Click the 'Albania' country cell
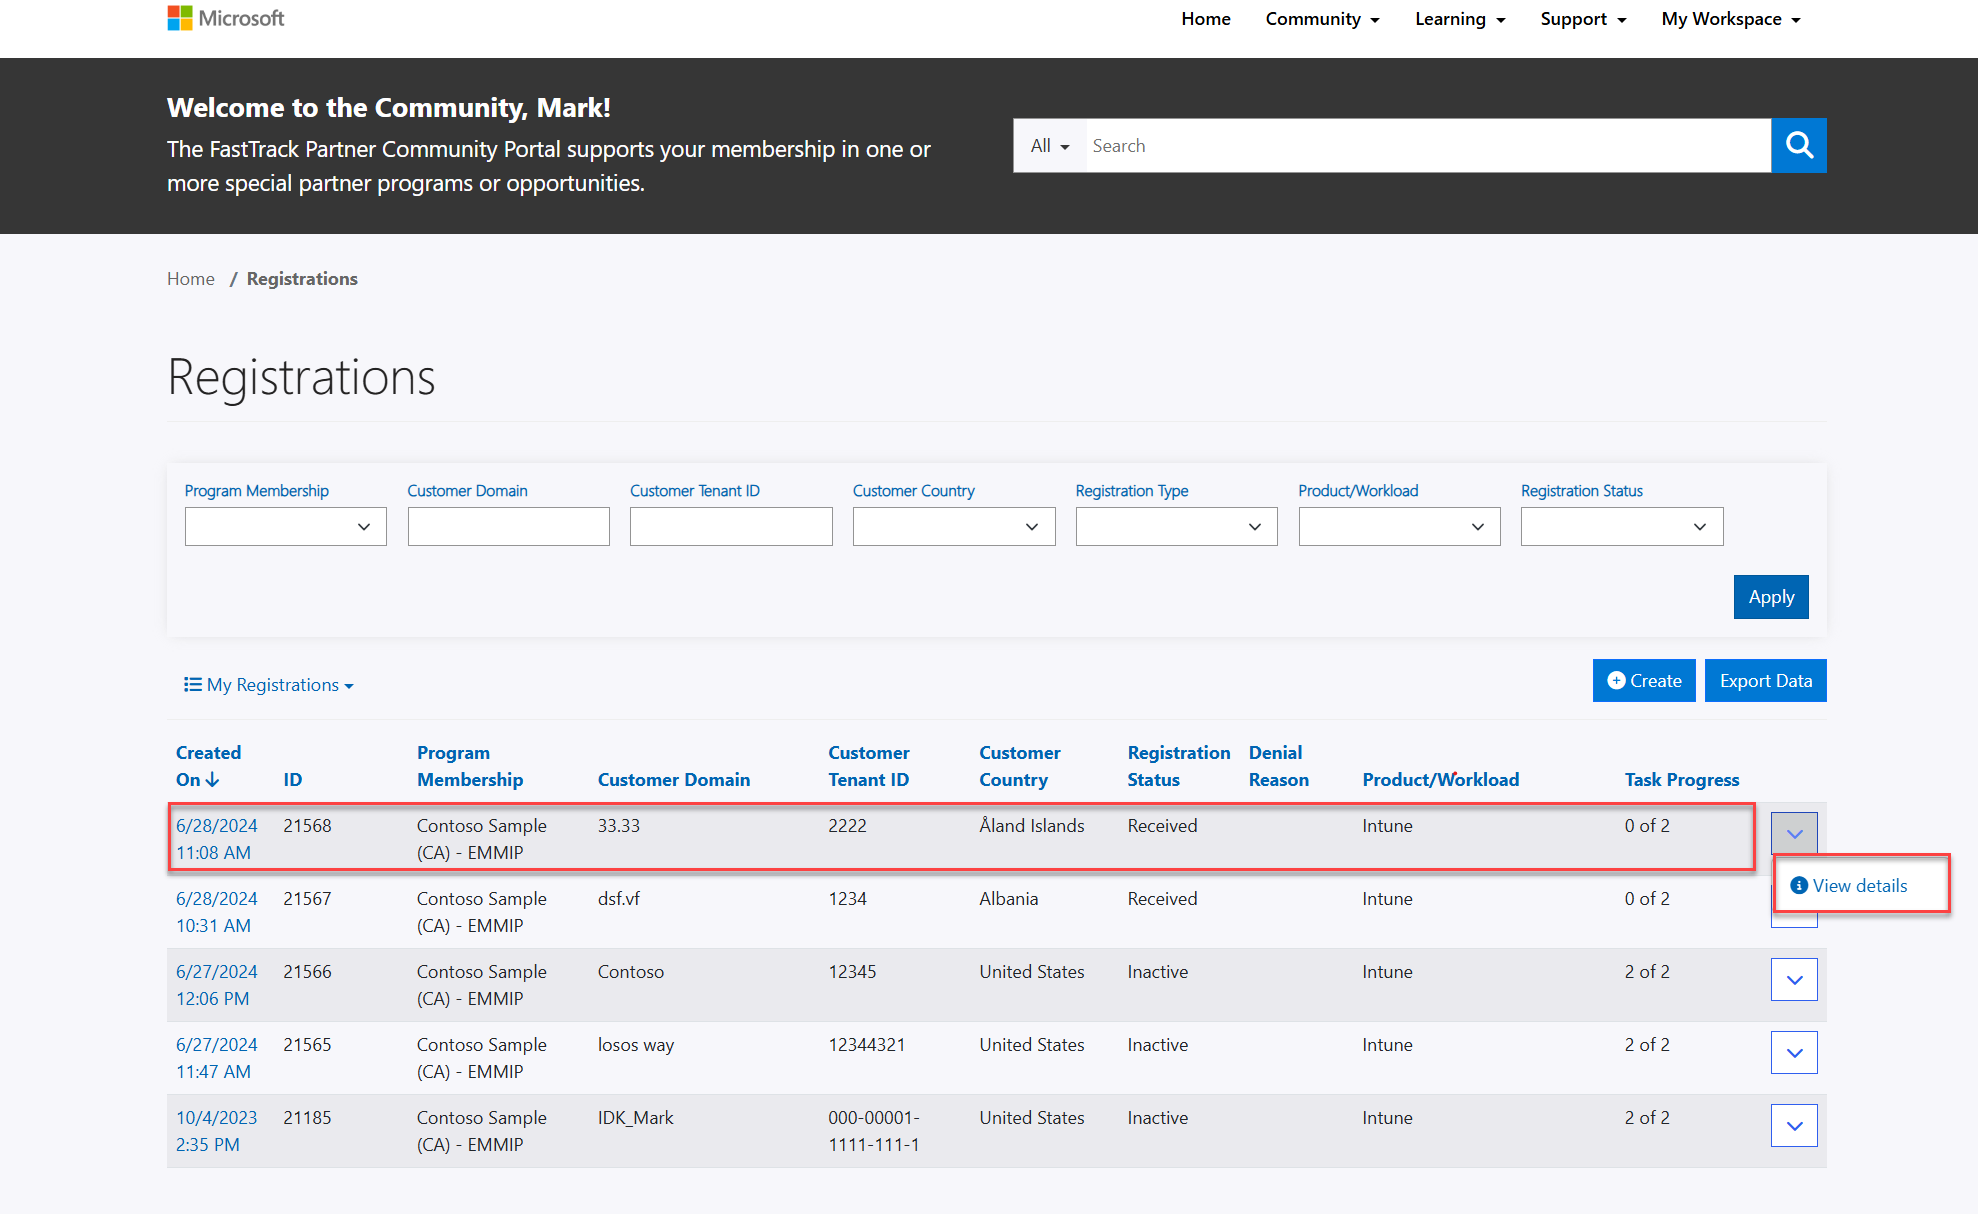 point(1009,899)
